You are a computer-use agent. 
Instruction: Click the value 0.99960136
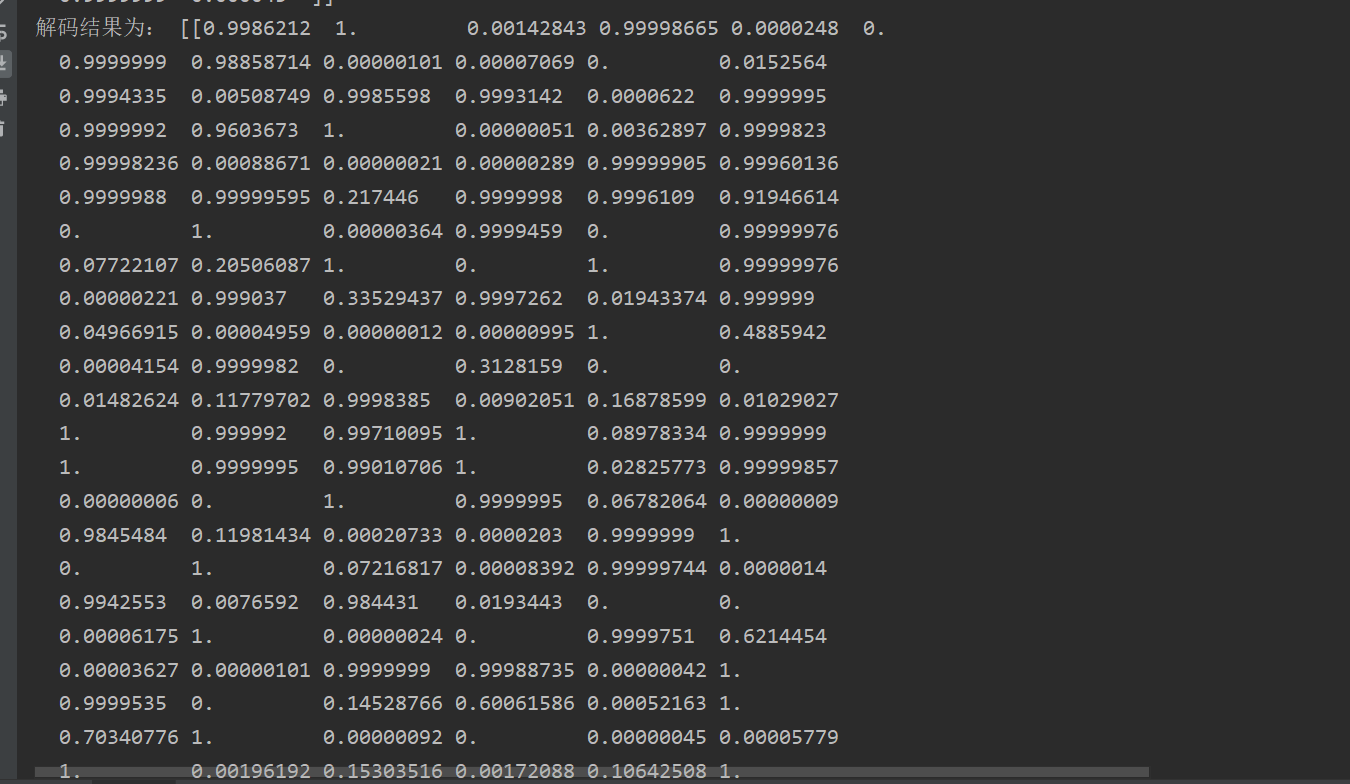coord(779,164)
